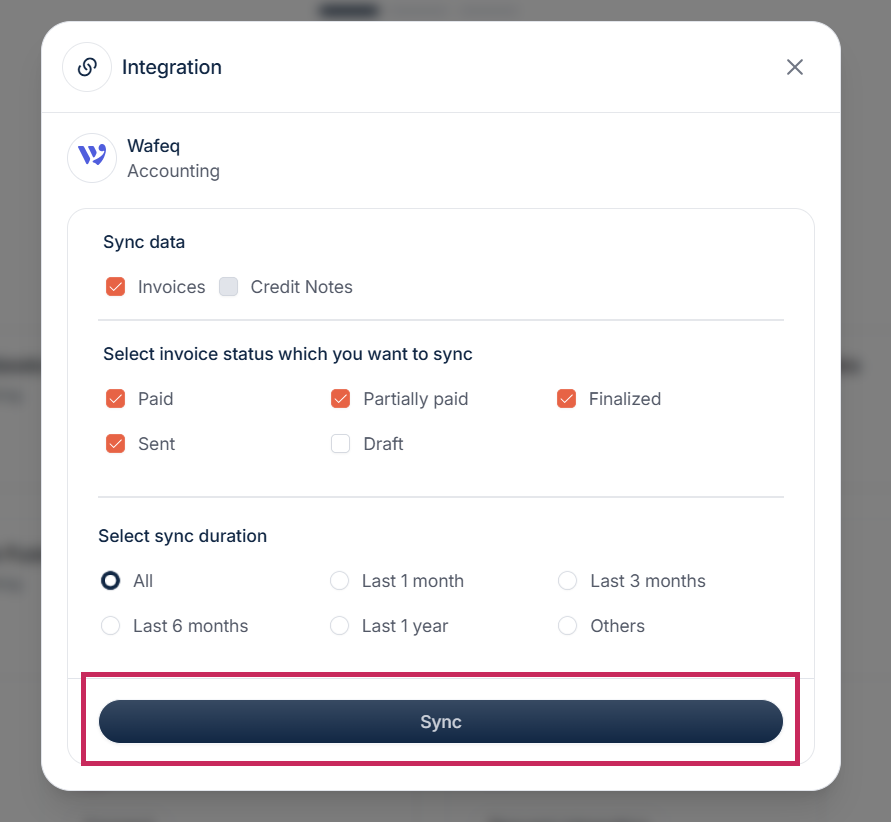Viewport: 891px width, 822px height.
Task: Uncheck the Paid invoice status
Action: click(x=116, y=399)
